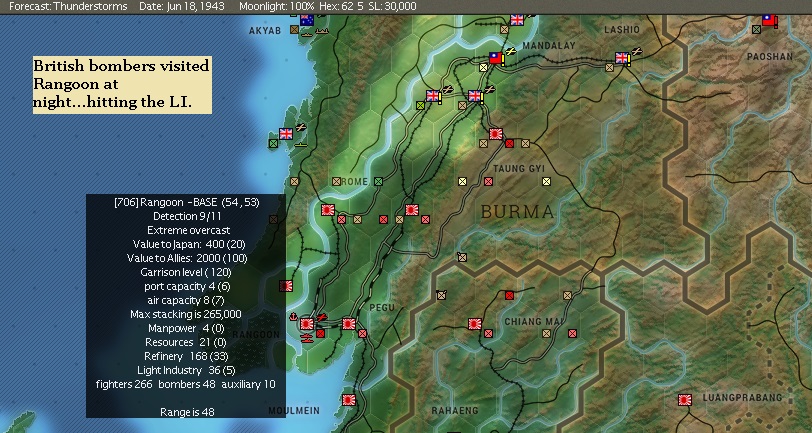Screen dimensions: 812x433
Task: Select the Japanese flag base nearest Prome label
Action: [328, 210]
